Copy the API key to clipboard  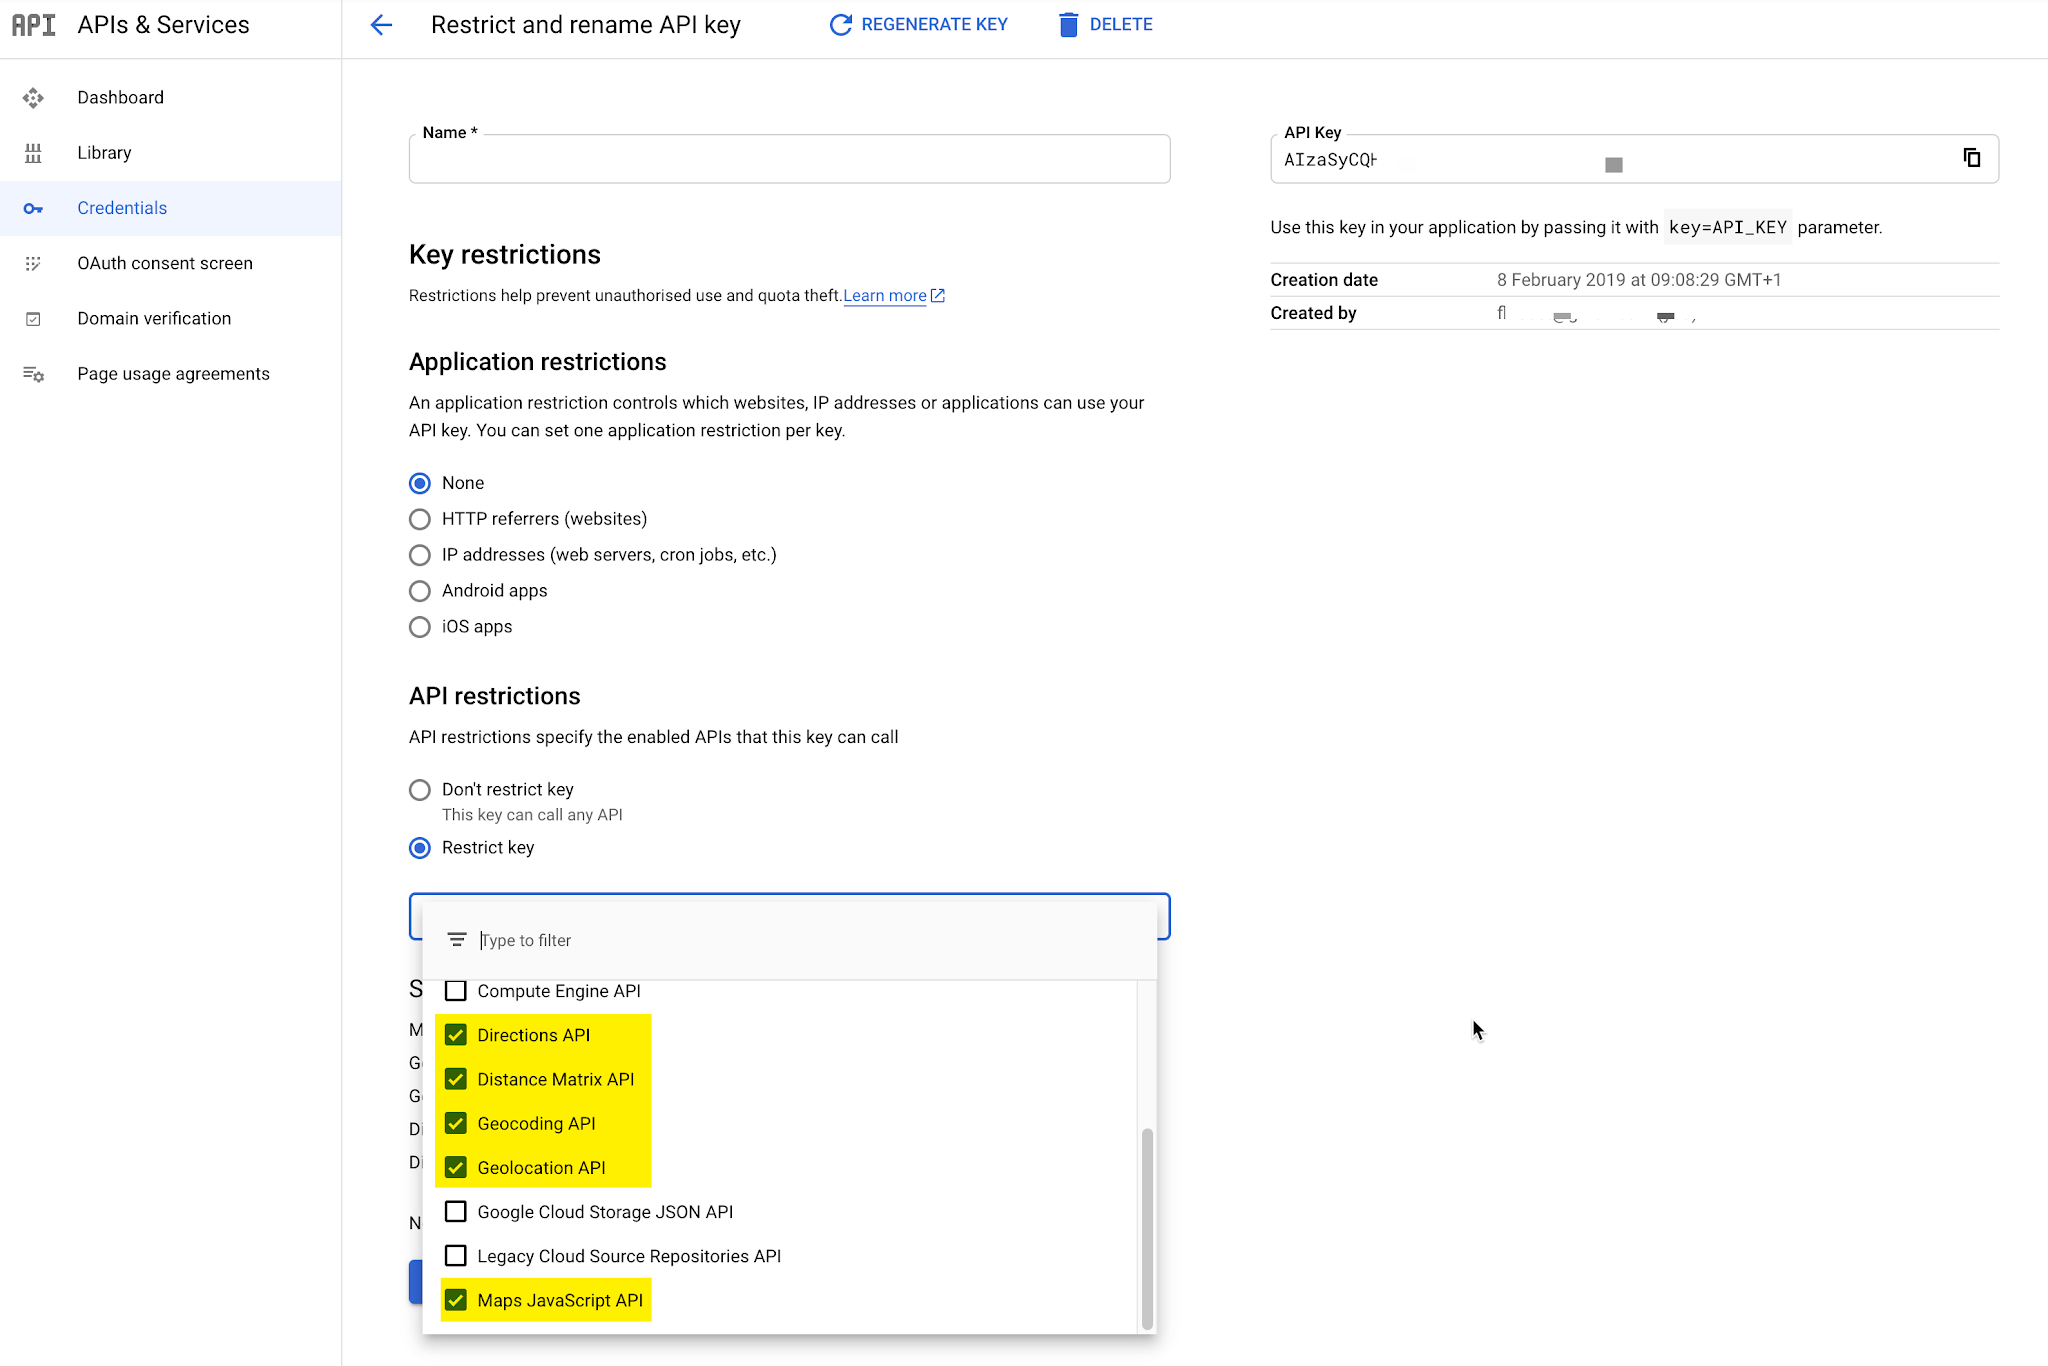pyautogui.click(x=1970, y=158)
